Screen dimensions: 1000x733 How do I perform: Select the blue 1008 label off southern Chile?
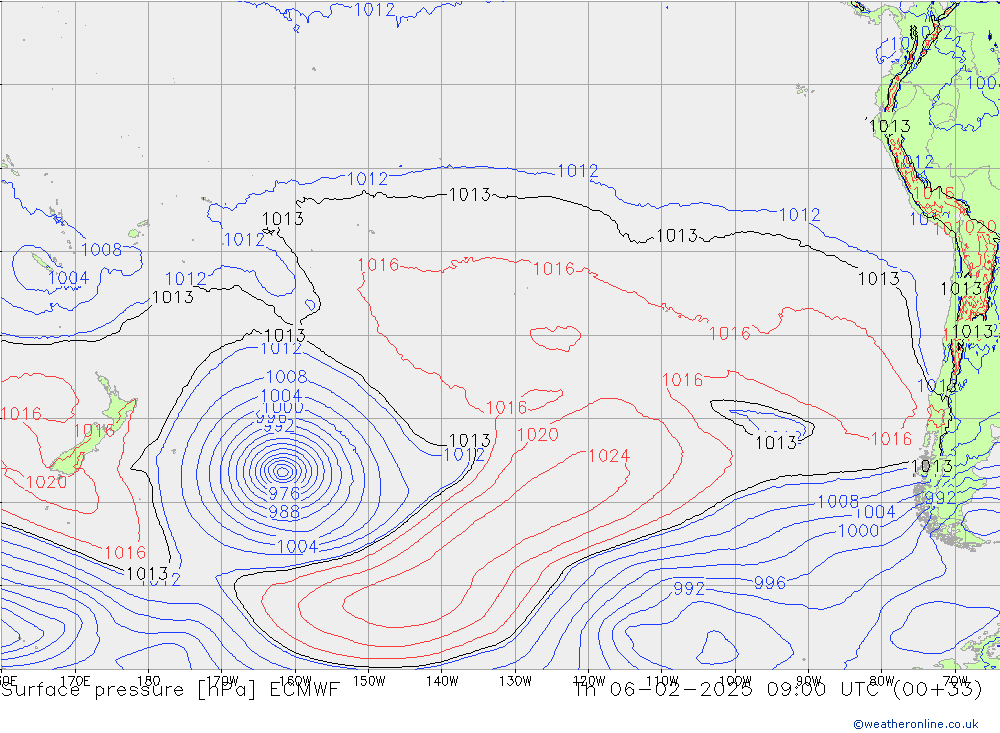coord(838,501)
